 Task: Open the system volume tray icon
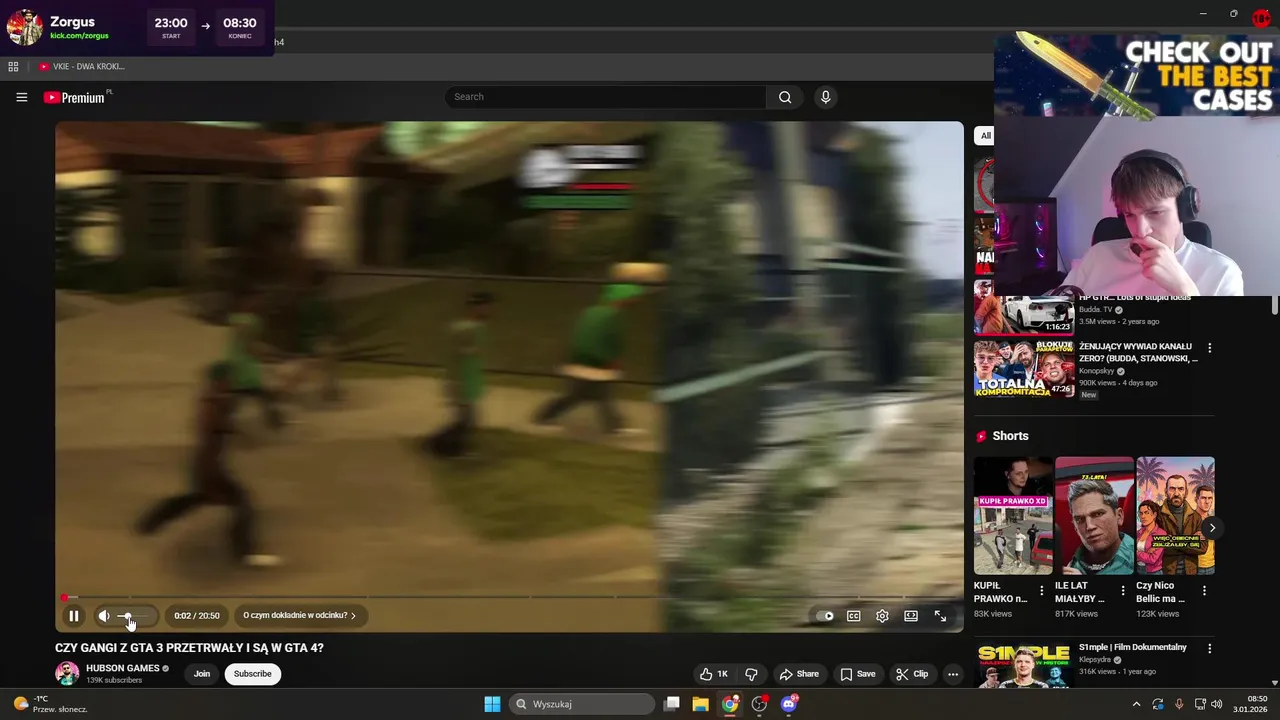tap(1217, 704)
